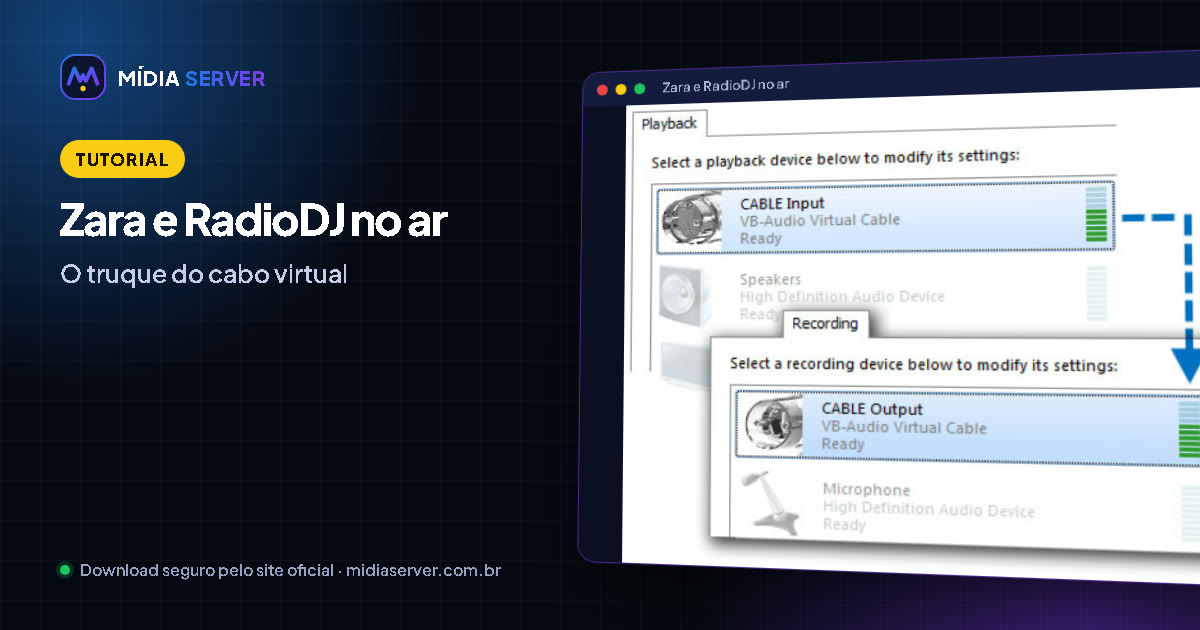Select the Speakers playback device
The height and width of the screenshot is (630, 1200).
coord(884,296)
